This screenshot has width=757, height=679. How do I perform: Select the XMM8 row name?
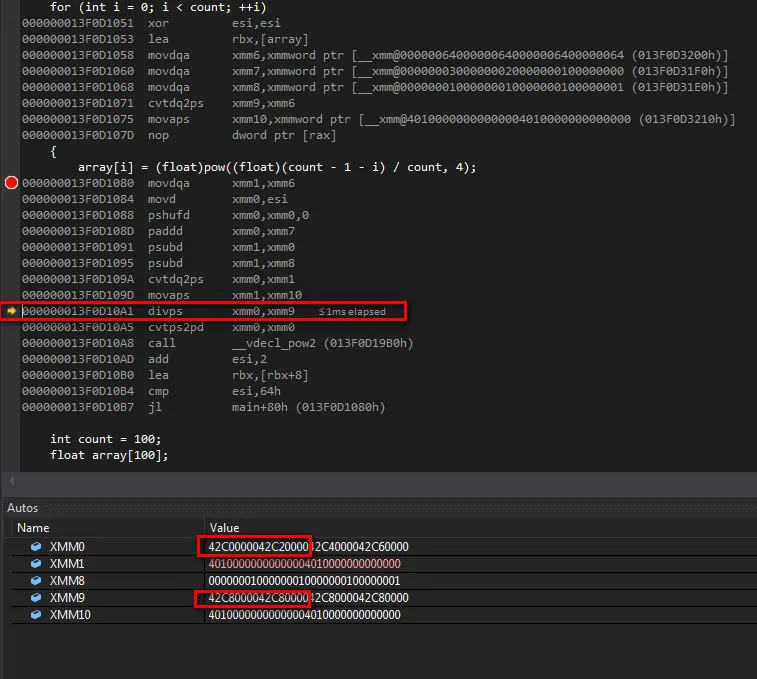[67, 580]
